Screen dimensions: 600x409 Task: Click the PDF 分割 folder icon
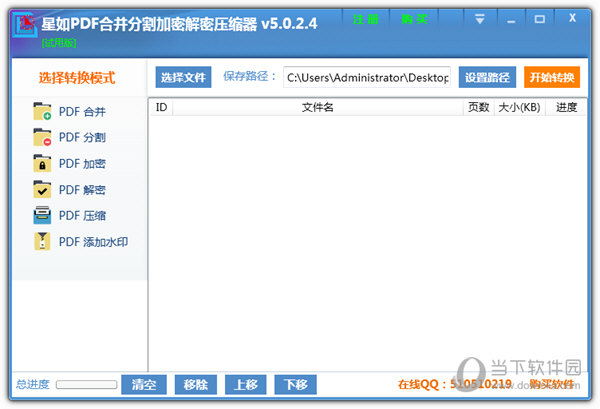(x=42, y=137)
